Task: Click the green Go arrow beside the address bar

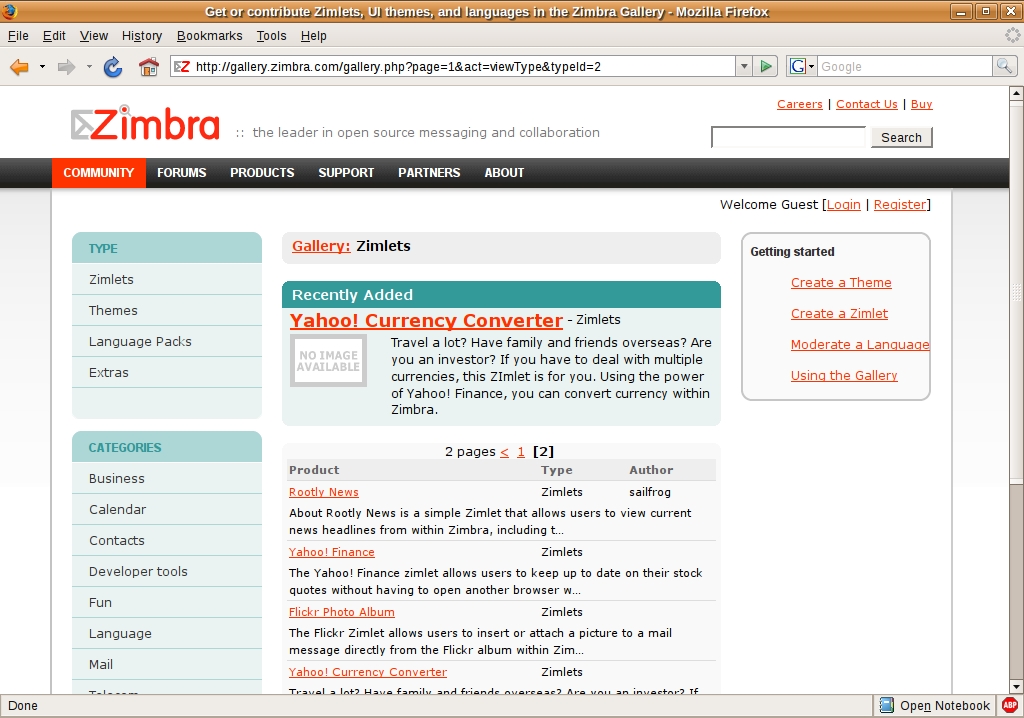Action: coord(765,66)
